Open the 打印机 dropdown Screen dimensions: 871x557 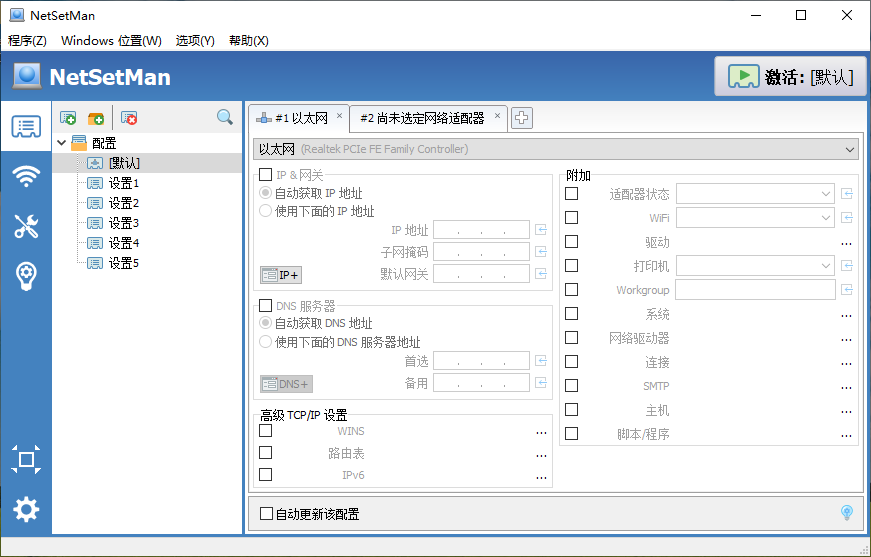755,266
